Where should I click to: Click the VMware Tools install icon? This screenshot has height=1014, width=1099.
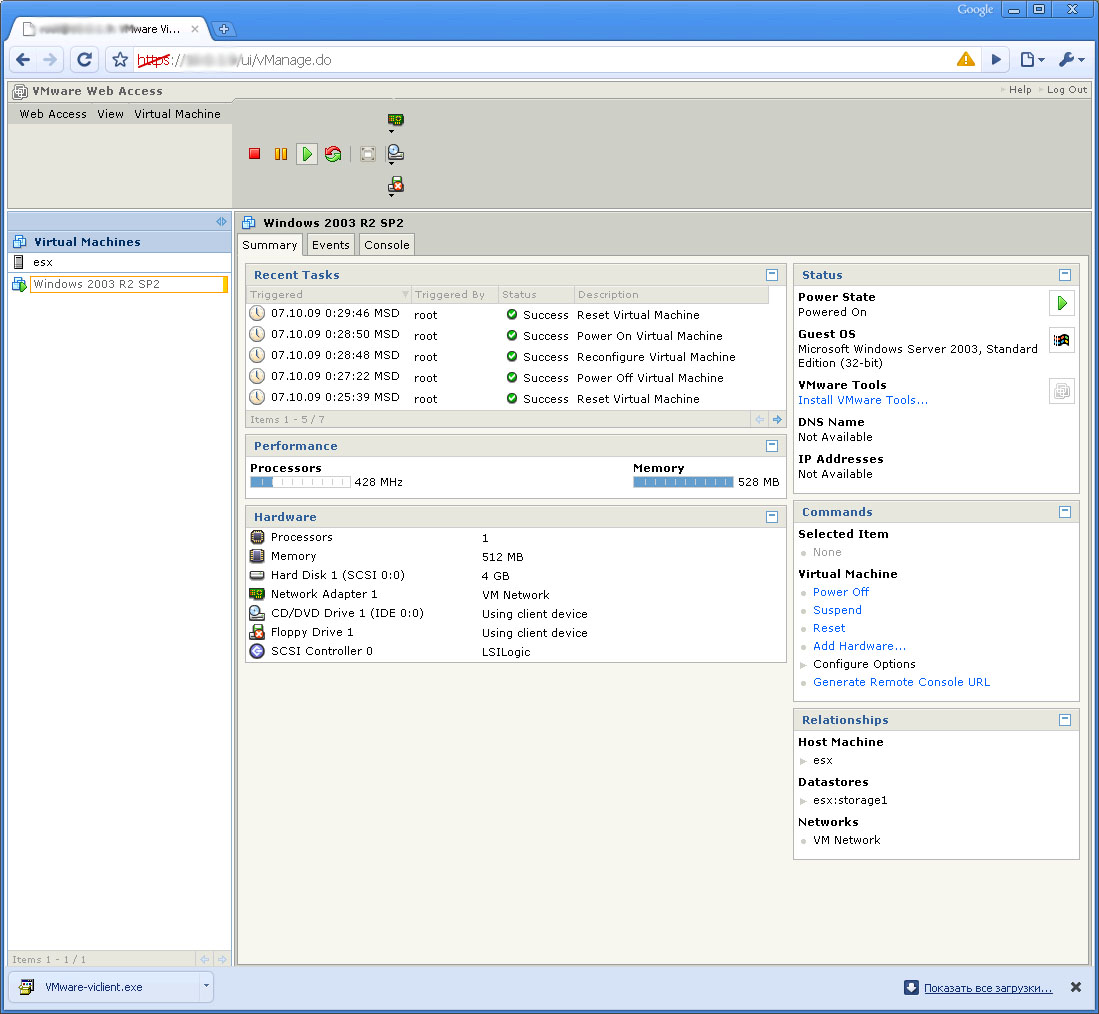[x=1062, y=391]
